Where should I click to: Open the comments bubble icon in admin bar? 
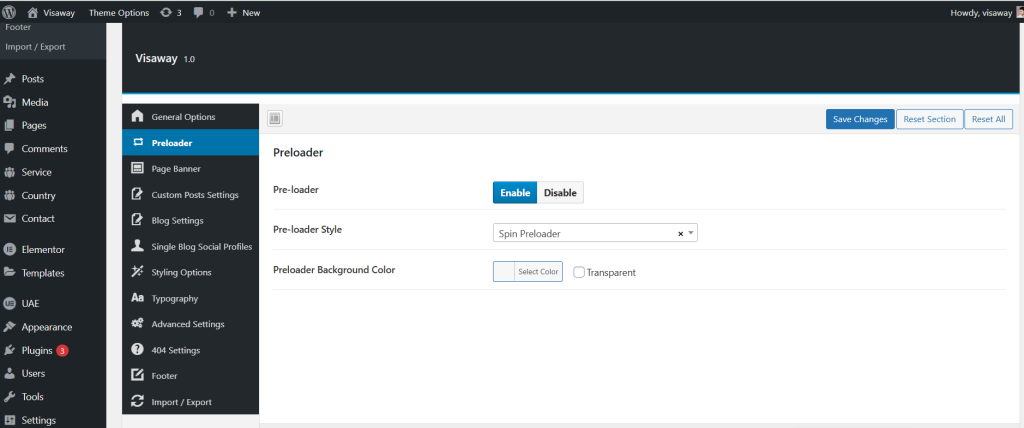pos(199,13)
